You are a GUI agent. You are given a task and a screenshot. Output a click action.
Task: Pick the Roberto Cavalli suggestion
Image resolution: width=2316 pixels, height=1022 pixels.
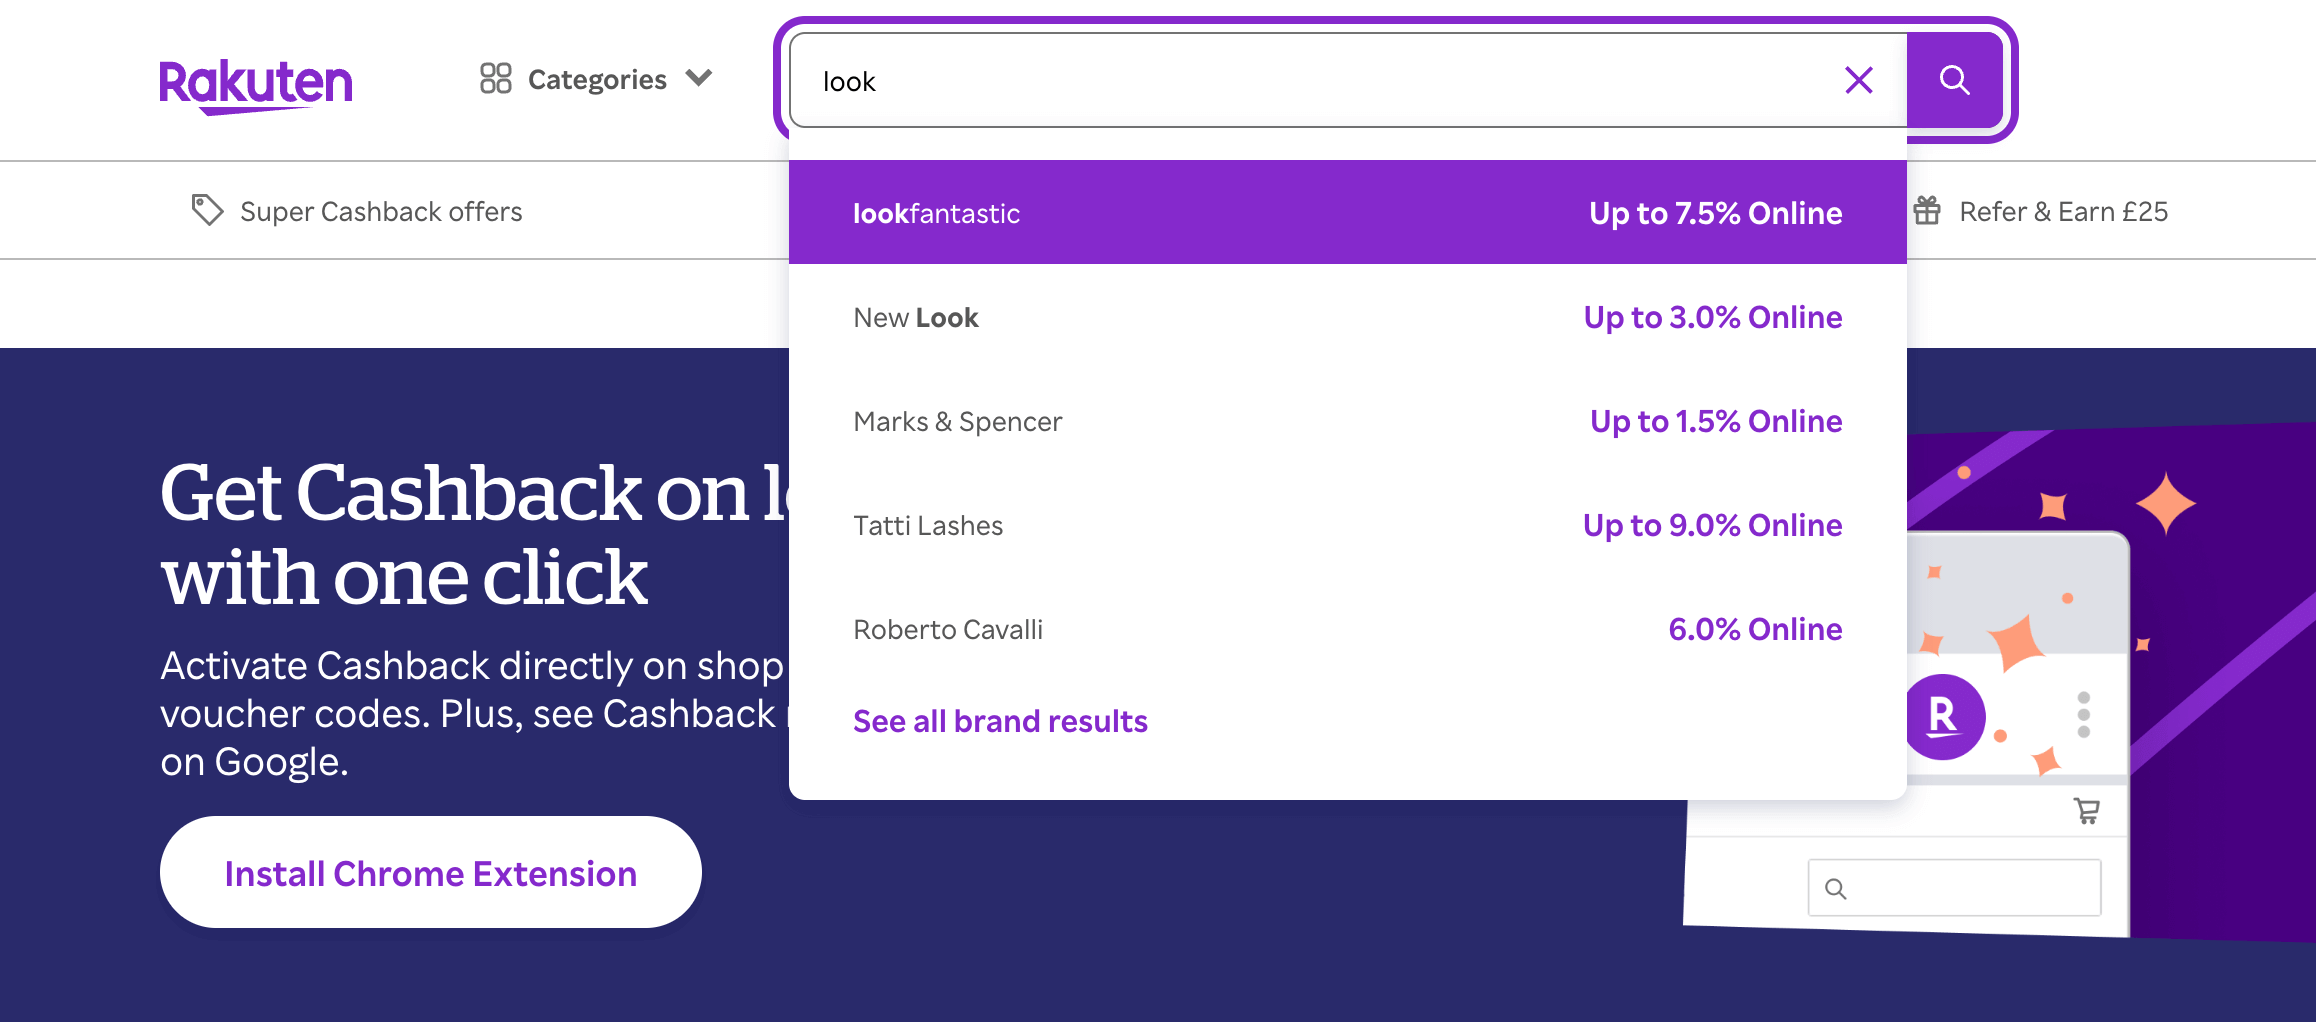pyautogui.click(x=1348, y=629)
